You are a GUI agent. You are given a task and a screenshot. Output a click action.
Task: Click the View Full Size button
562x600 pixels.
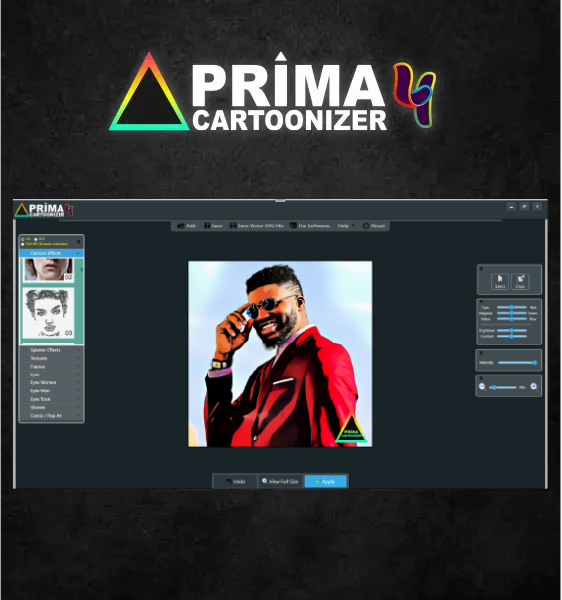pyautogui.click(x=280, y=481)
